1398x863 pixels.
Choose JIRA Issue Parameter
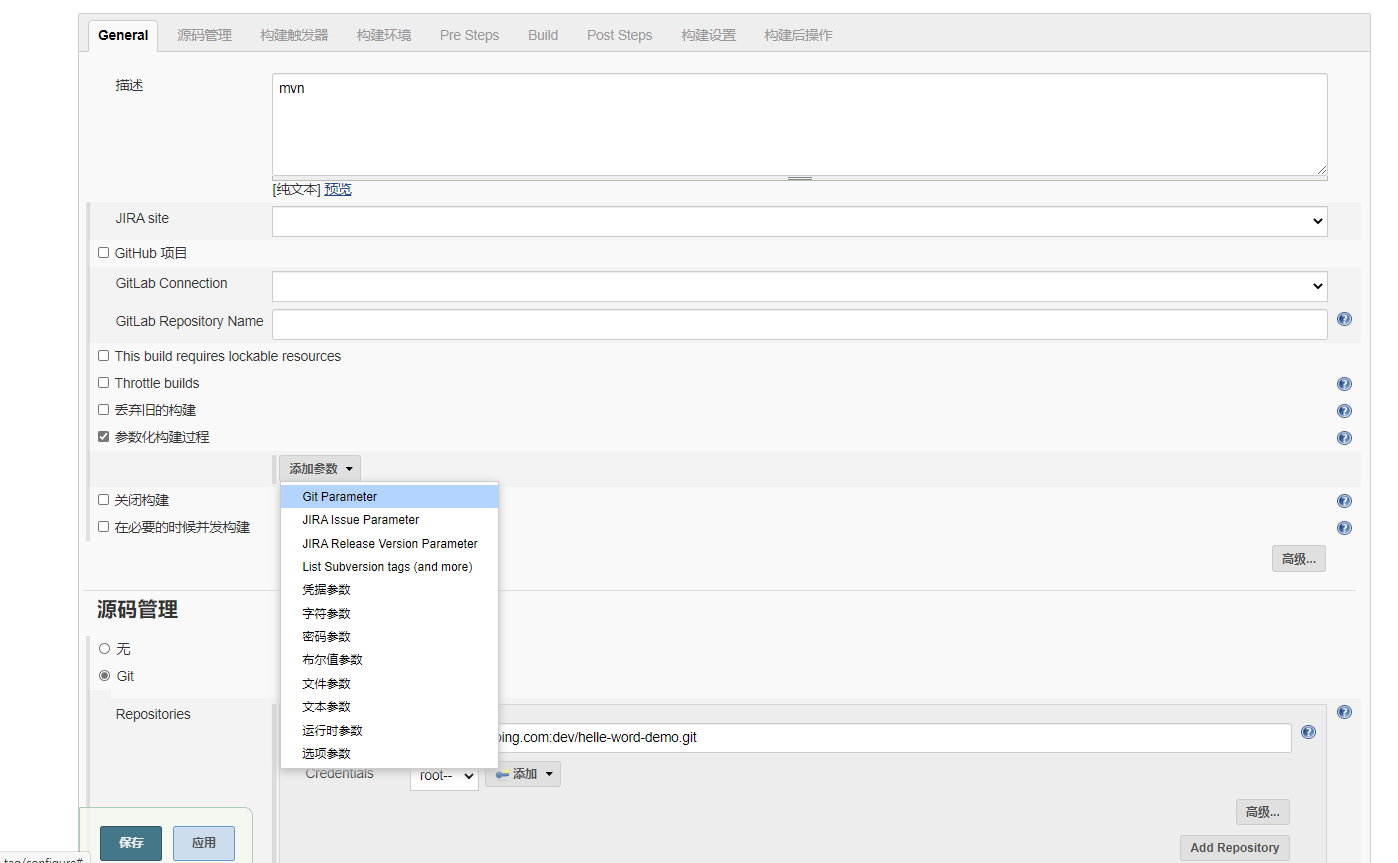[x=389, y=520]
